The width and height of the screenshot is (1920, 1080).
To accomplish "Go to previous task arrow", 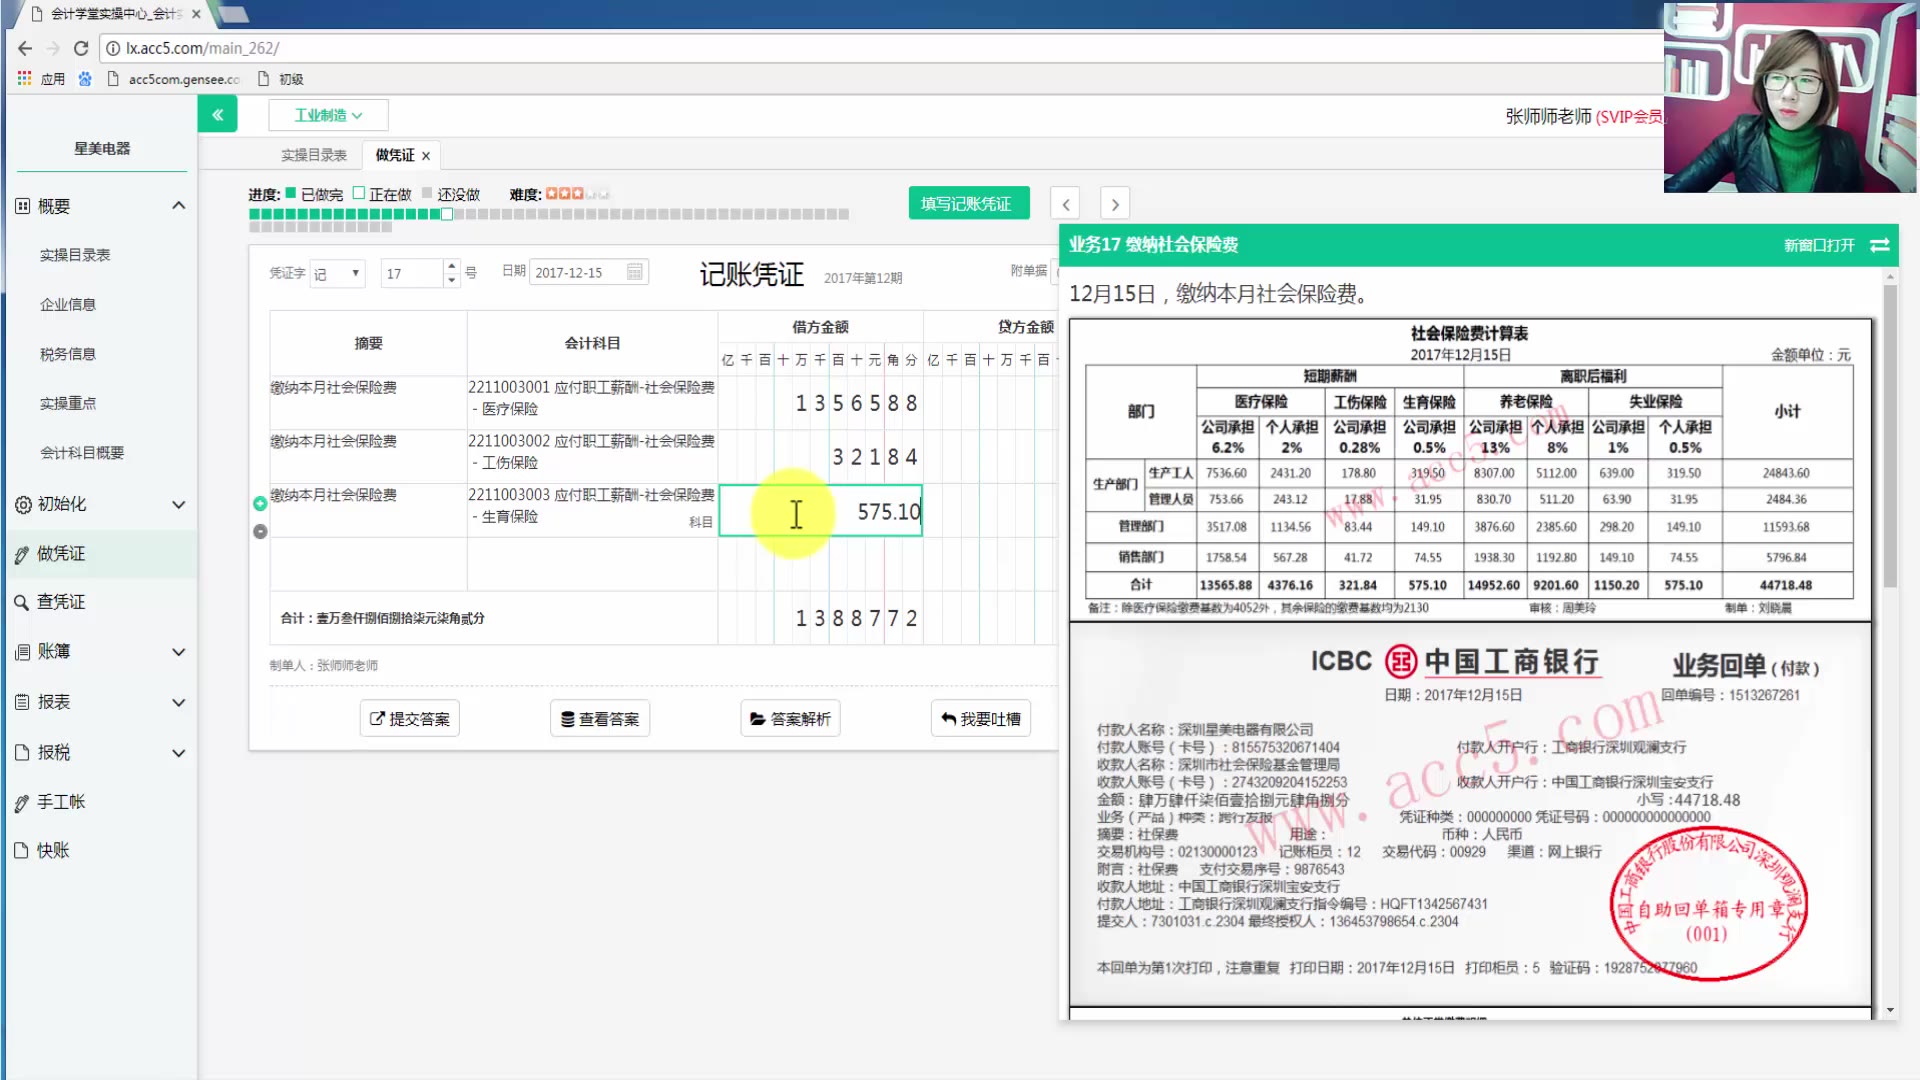I will coord(1065,204).
